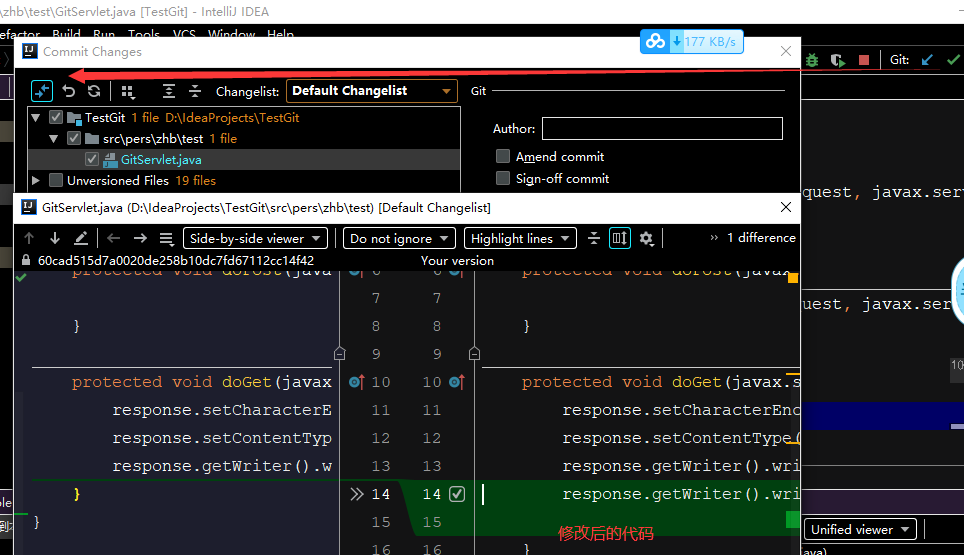The width and height of the screenshot is (964, 555).
Task: Go to next difference with down arrow
Action: pos(55,238)
